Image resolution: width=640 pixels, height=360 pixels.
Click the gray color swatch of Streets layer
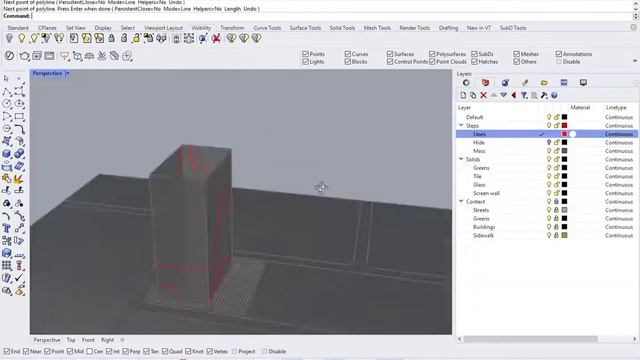(x=564, y=210)
